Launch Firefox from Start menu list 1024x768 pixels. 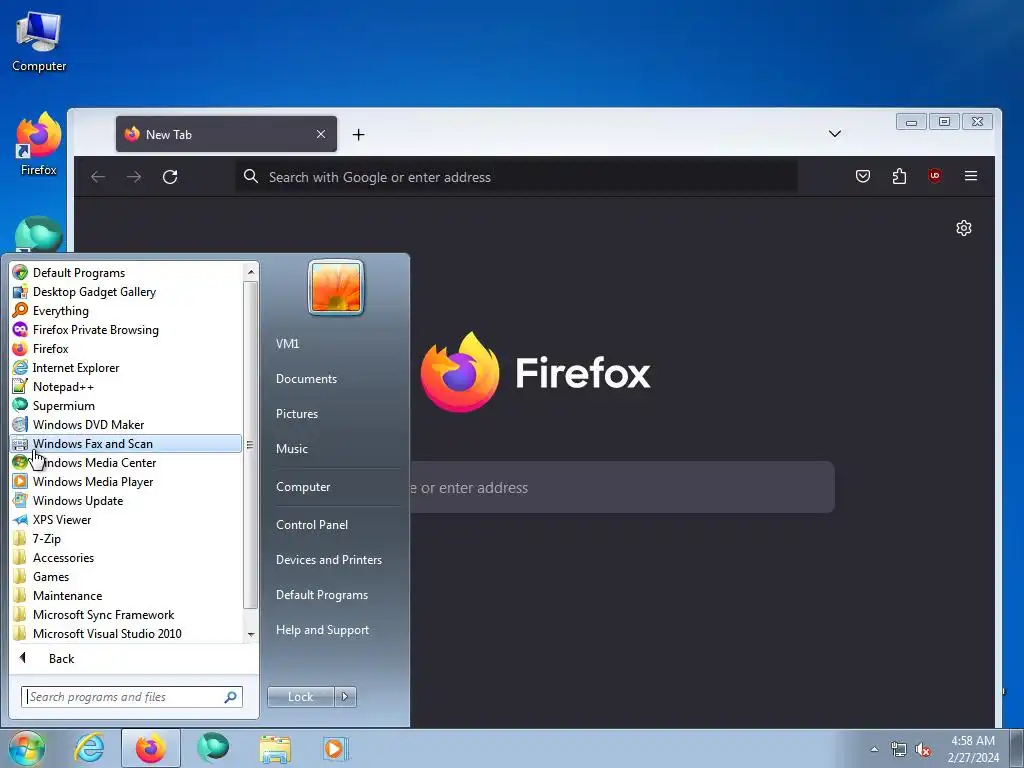(126, 348)
